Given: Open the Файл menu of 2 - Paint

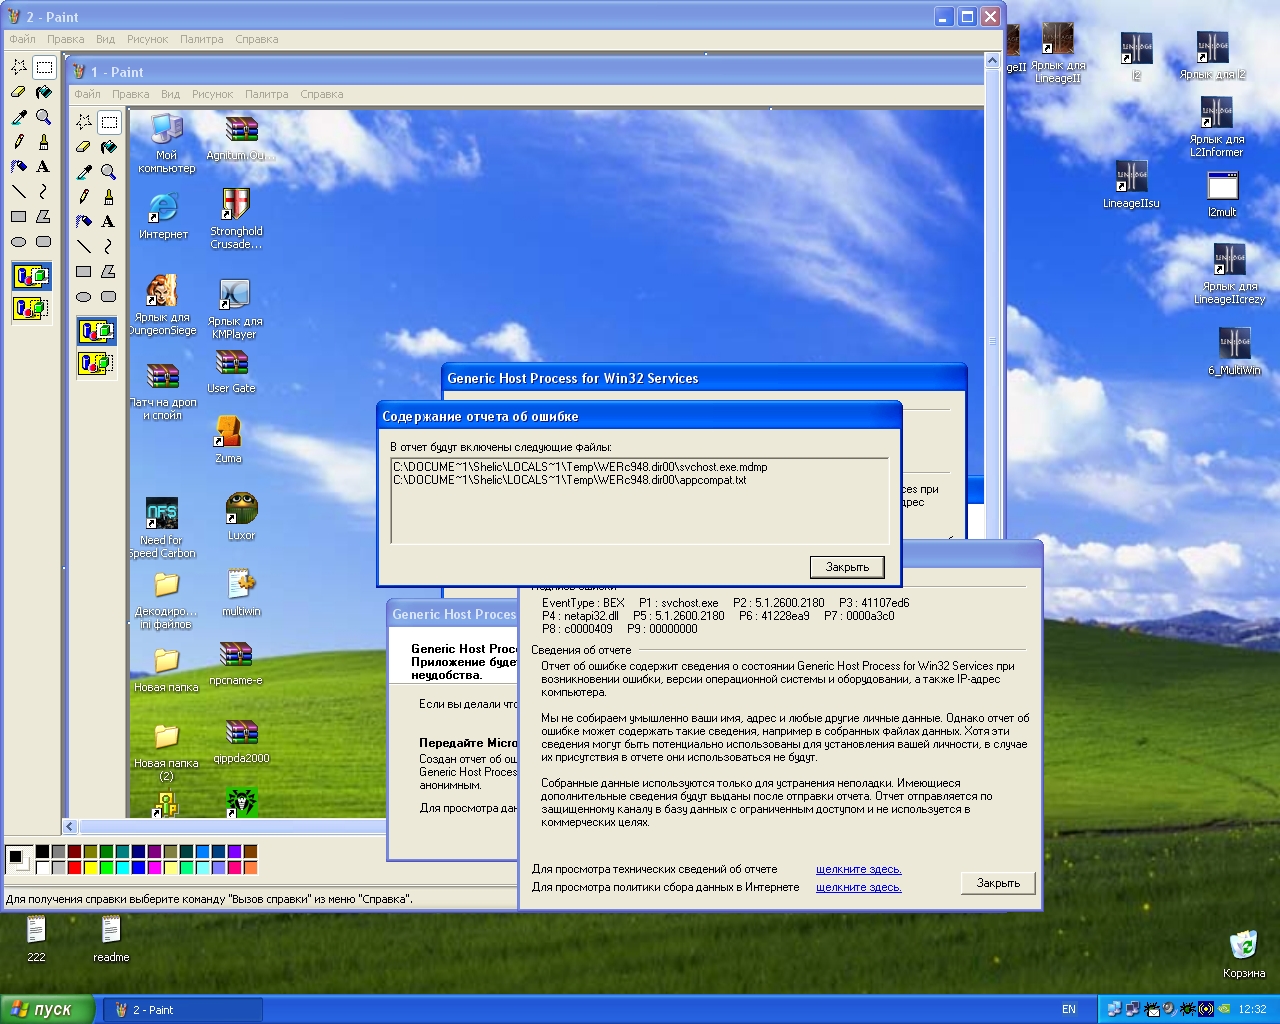Looking at the screenshot, I should (x=22, y=39).
